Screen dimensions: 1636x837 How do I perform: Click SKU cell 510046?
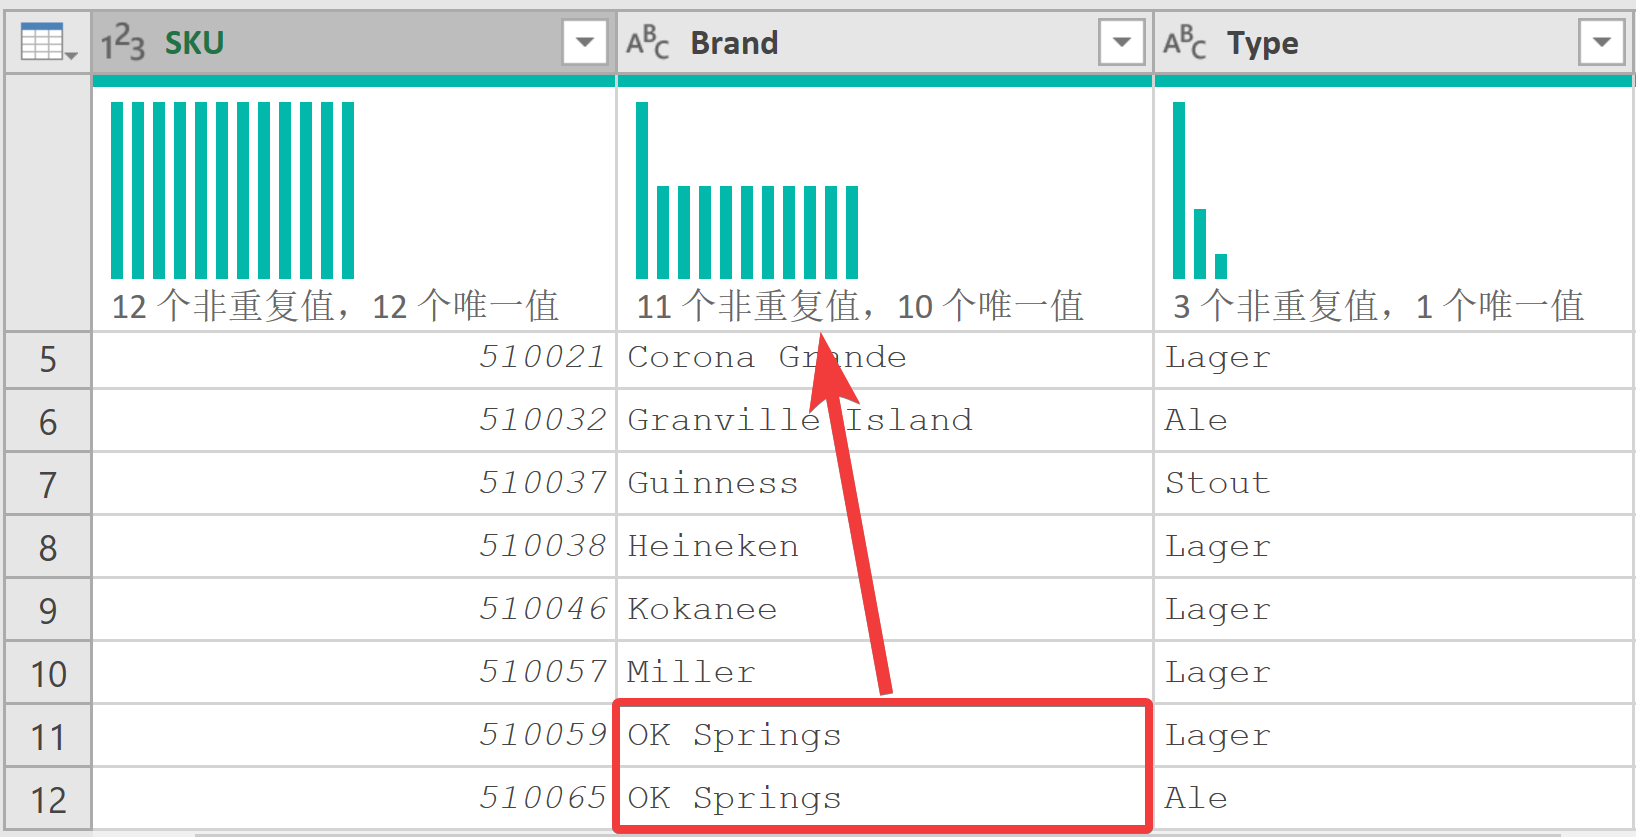354,610
